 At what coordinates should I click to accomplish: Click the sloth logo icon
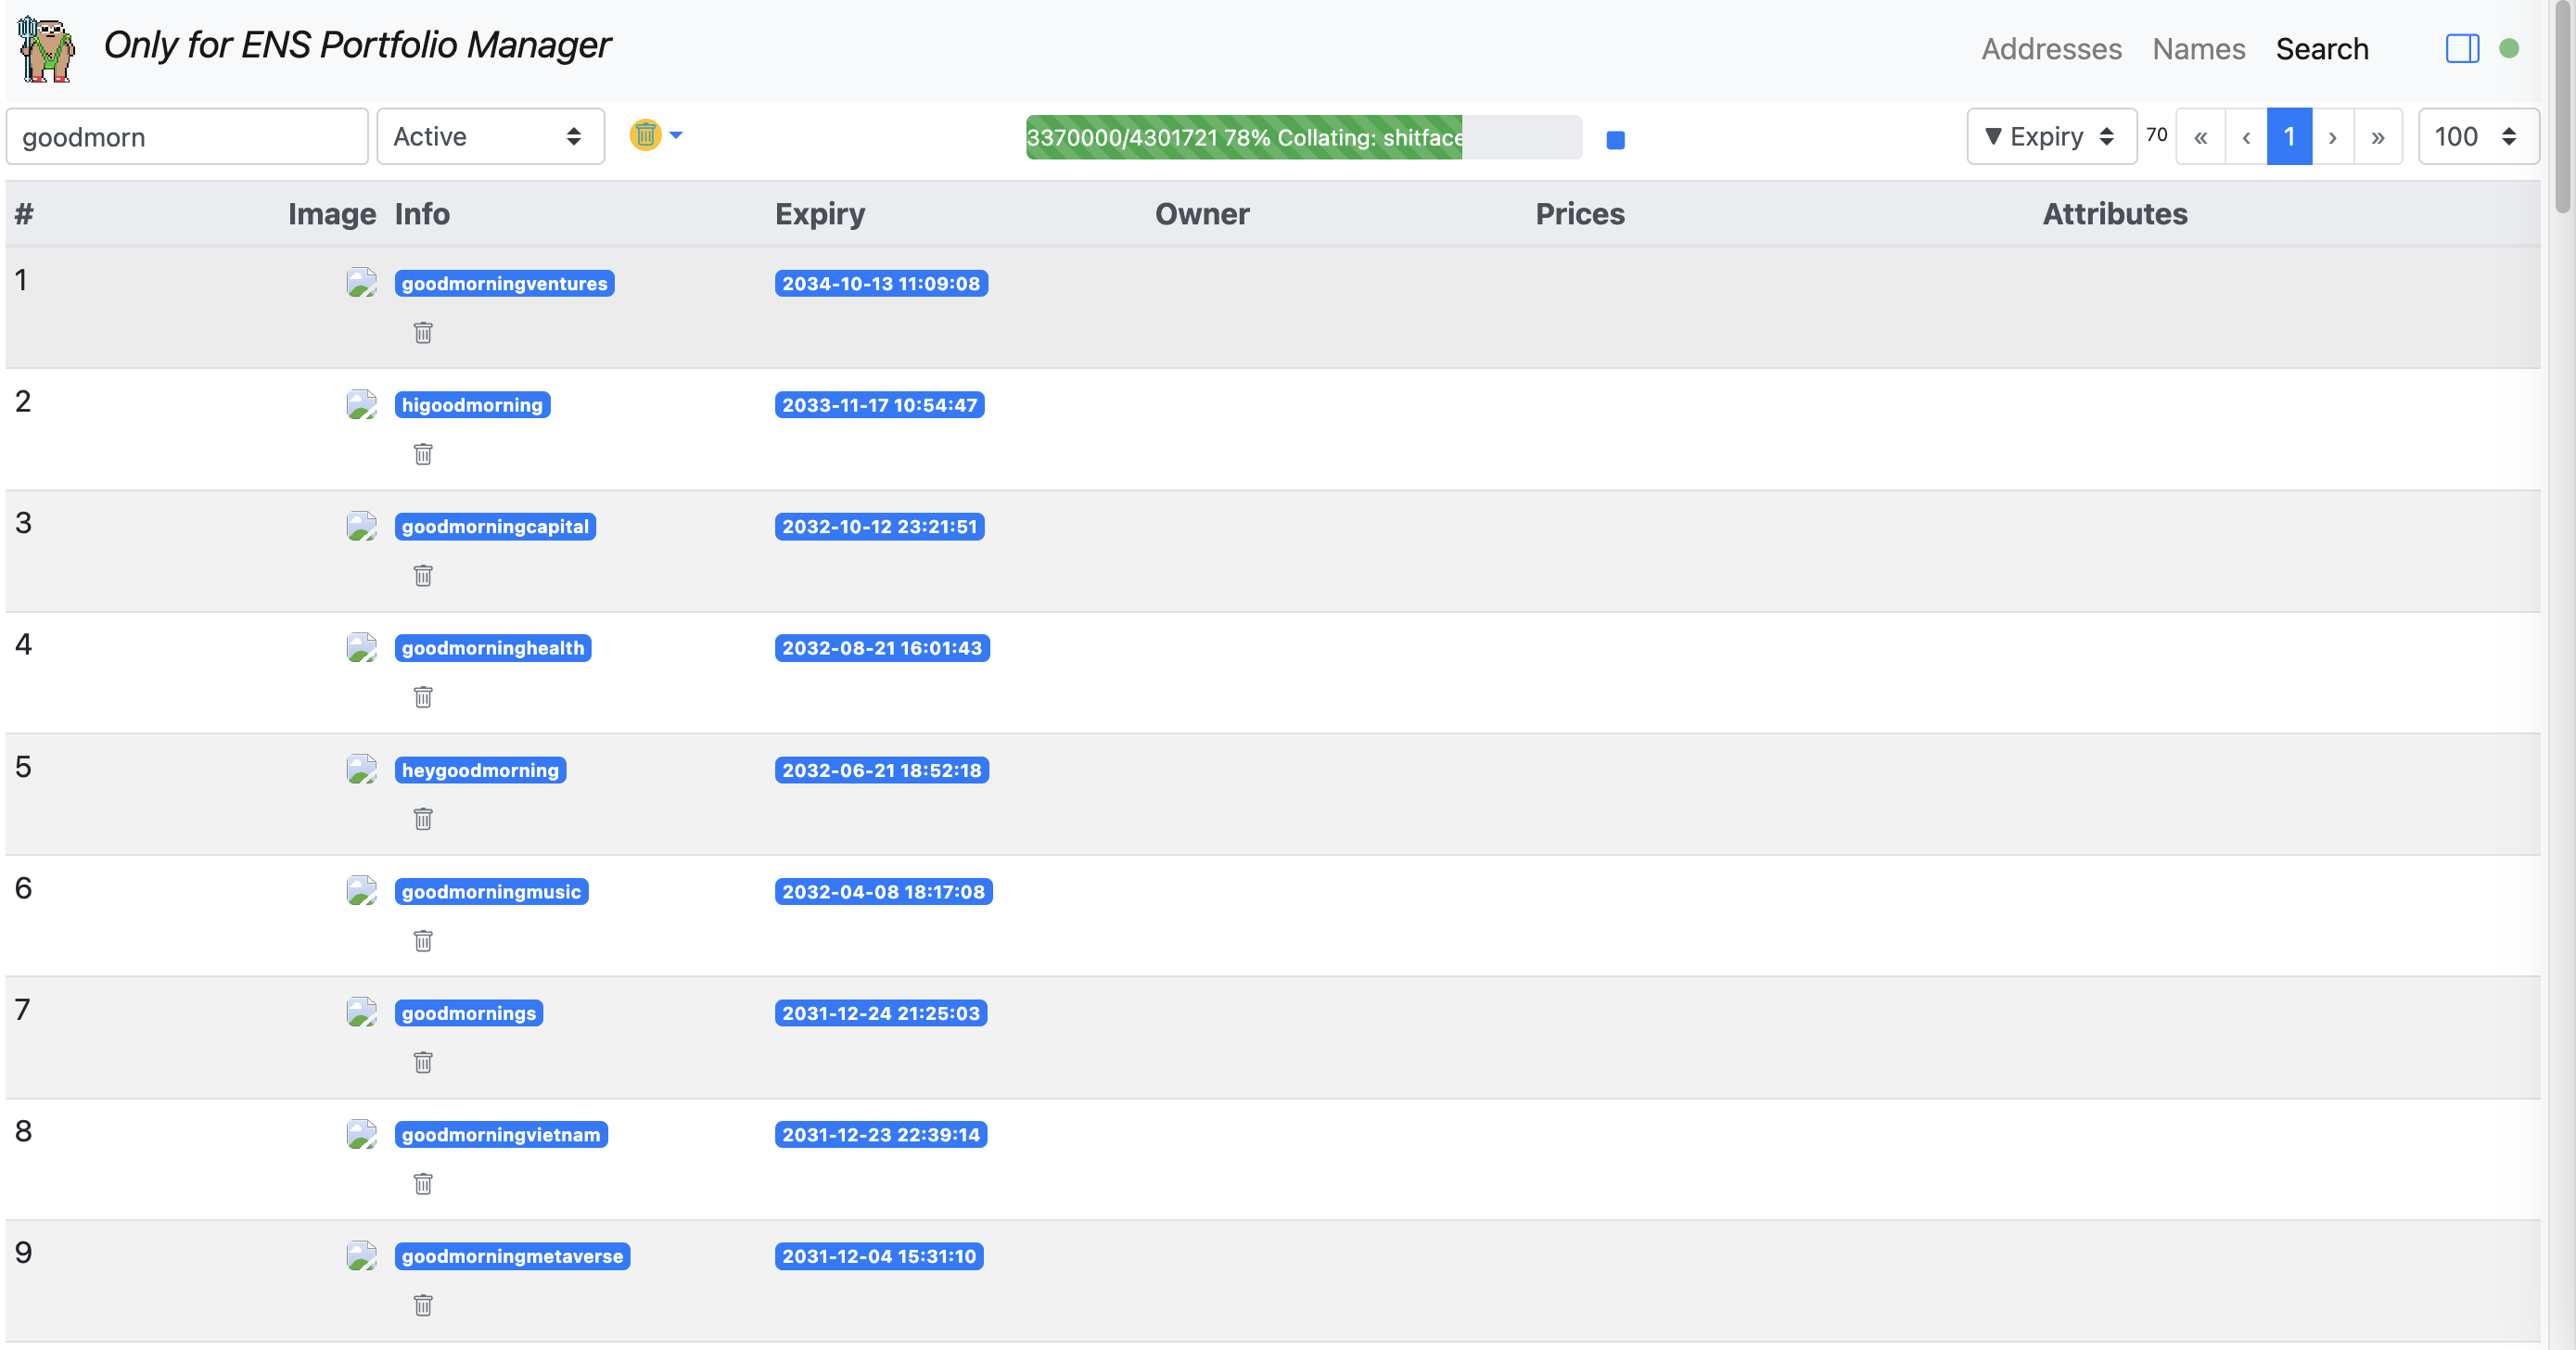(x=46, y=48)
